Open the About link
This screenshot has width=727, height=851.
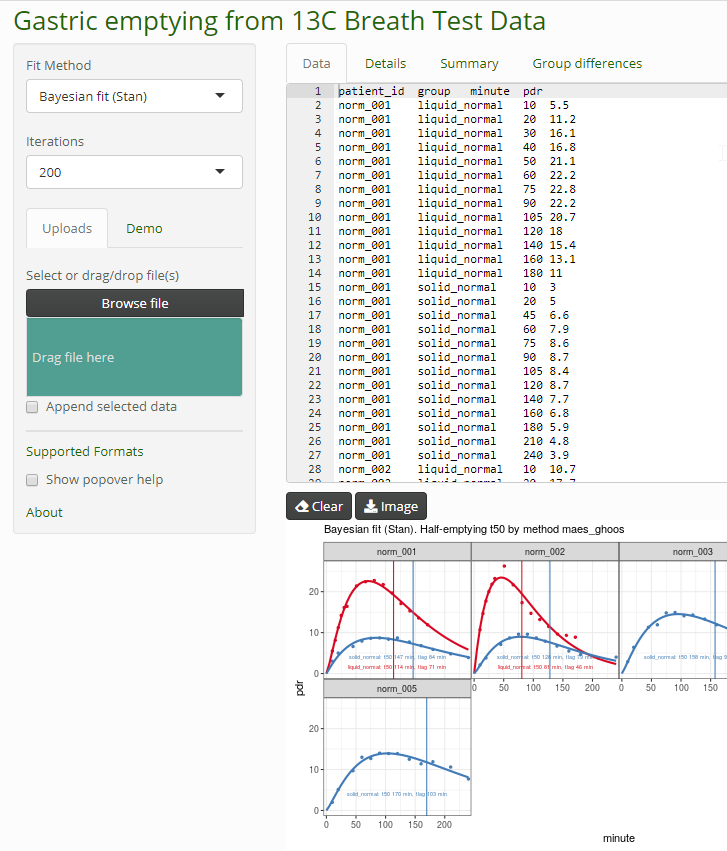tap(44, 512)
